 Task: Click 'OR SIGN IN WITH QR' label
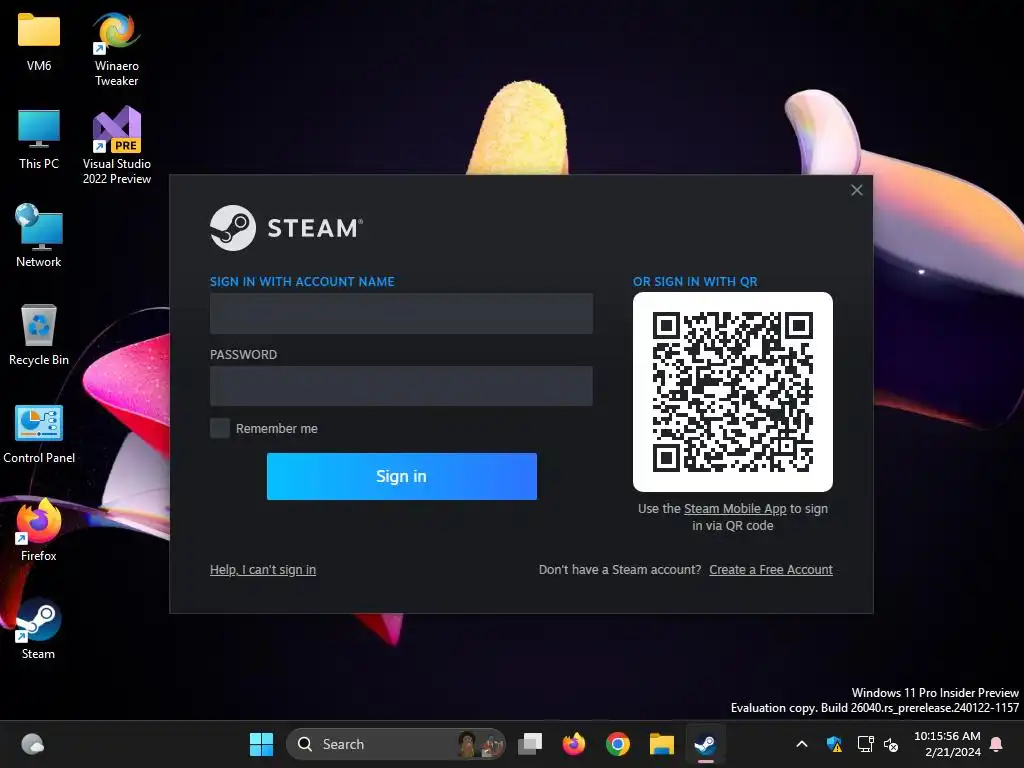point(695,281)
